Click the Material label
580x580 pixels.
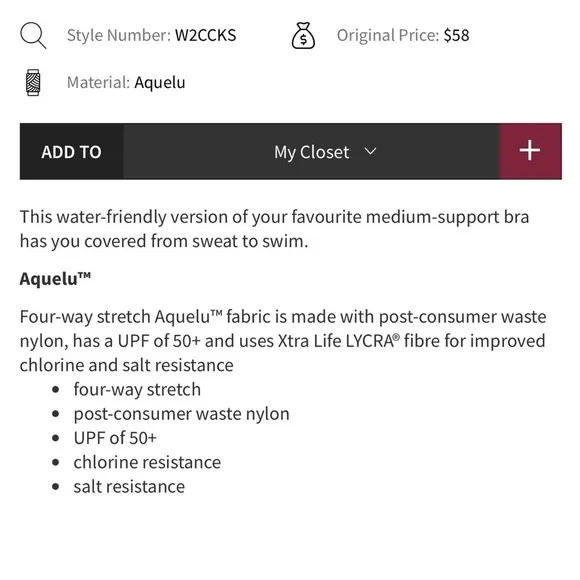pos(98,82)
